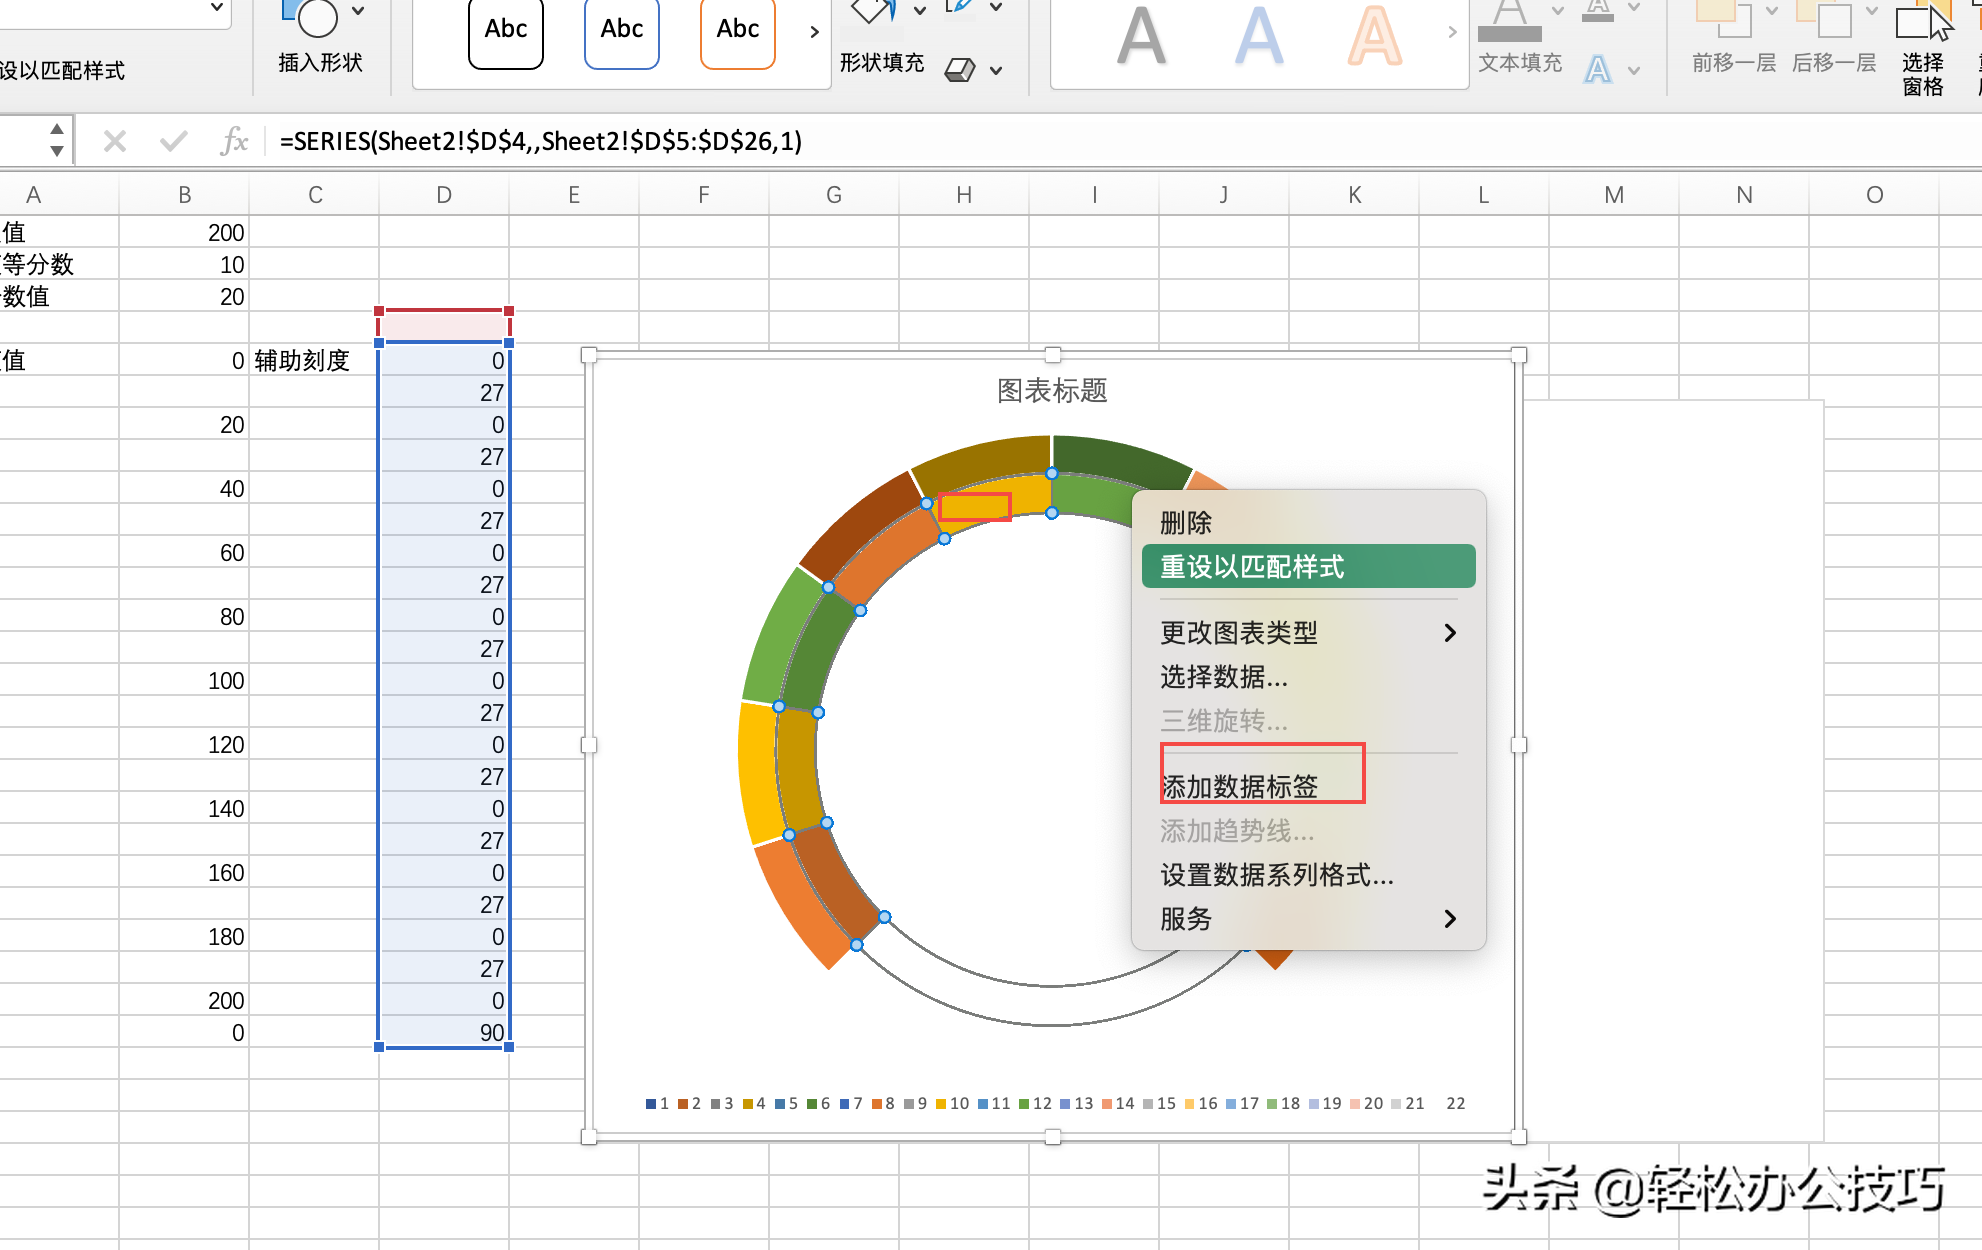Viewport: 1982px width, 1250px height.
Task: Select the blue-outlined Abc shape style
Action: point(621,32)
